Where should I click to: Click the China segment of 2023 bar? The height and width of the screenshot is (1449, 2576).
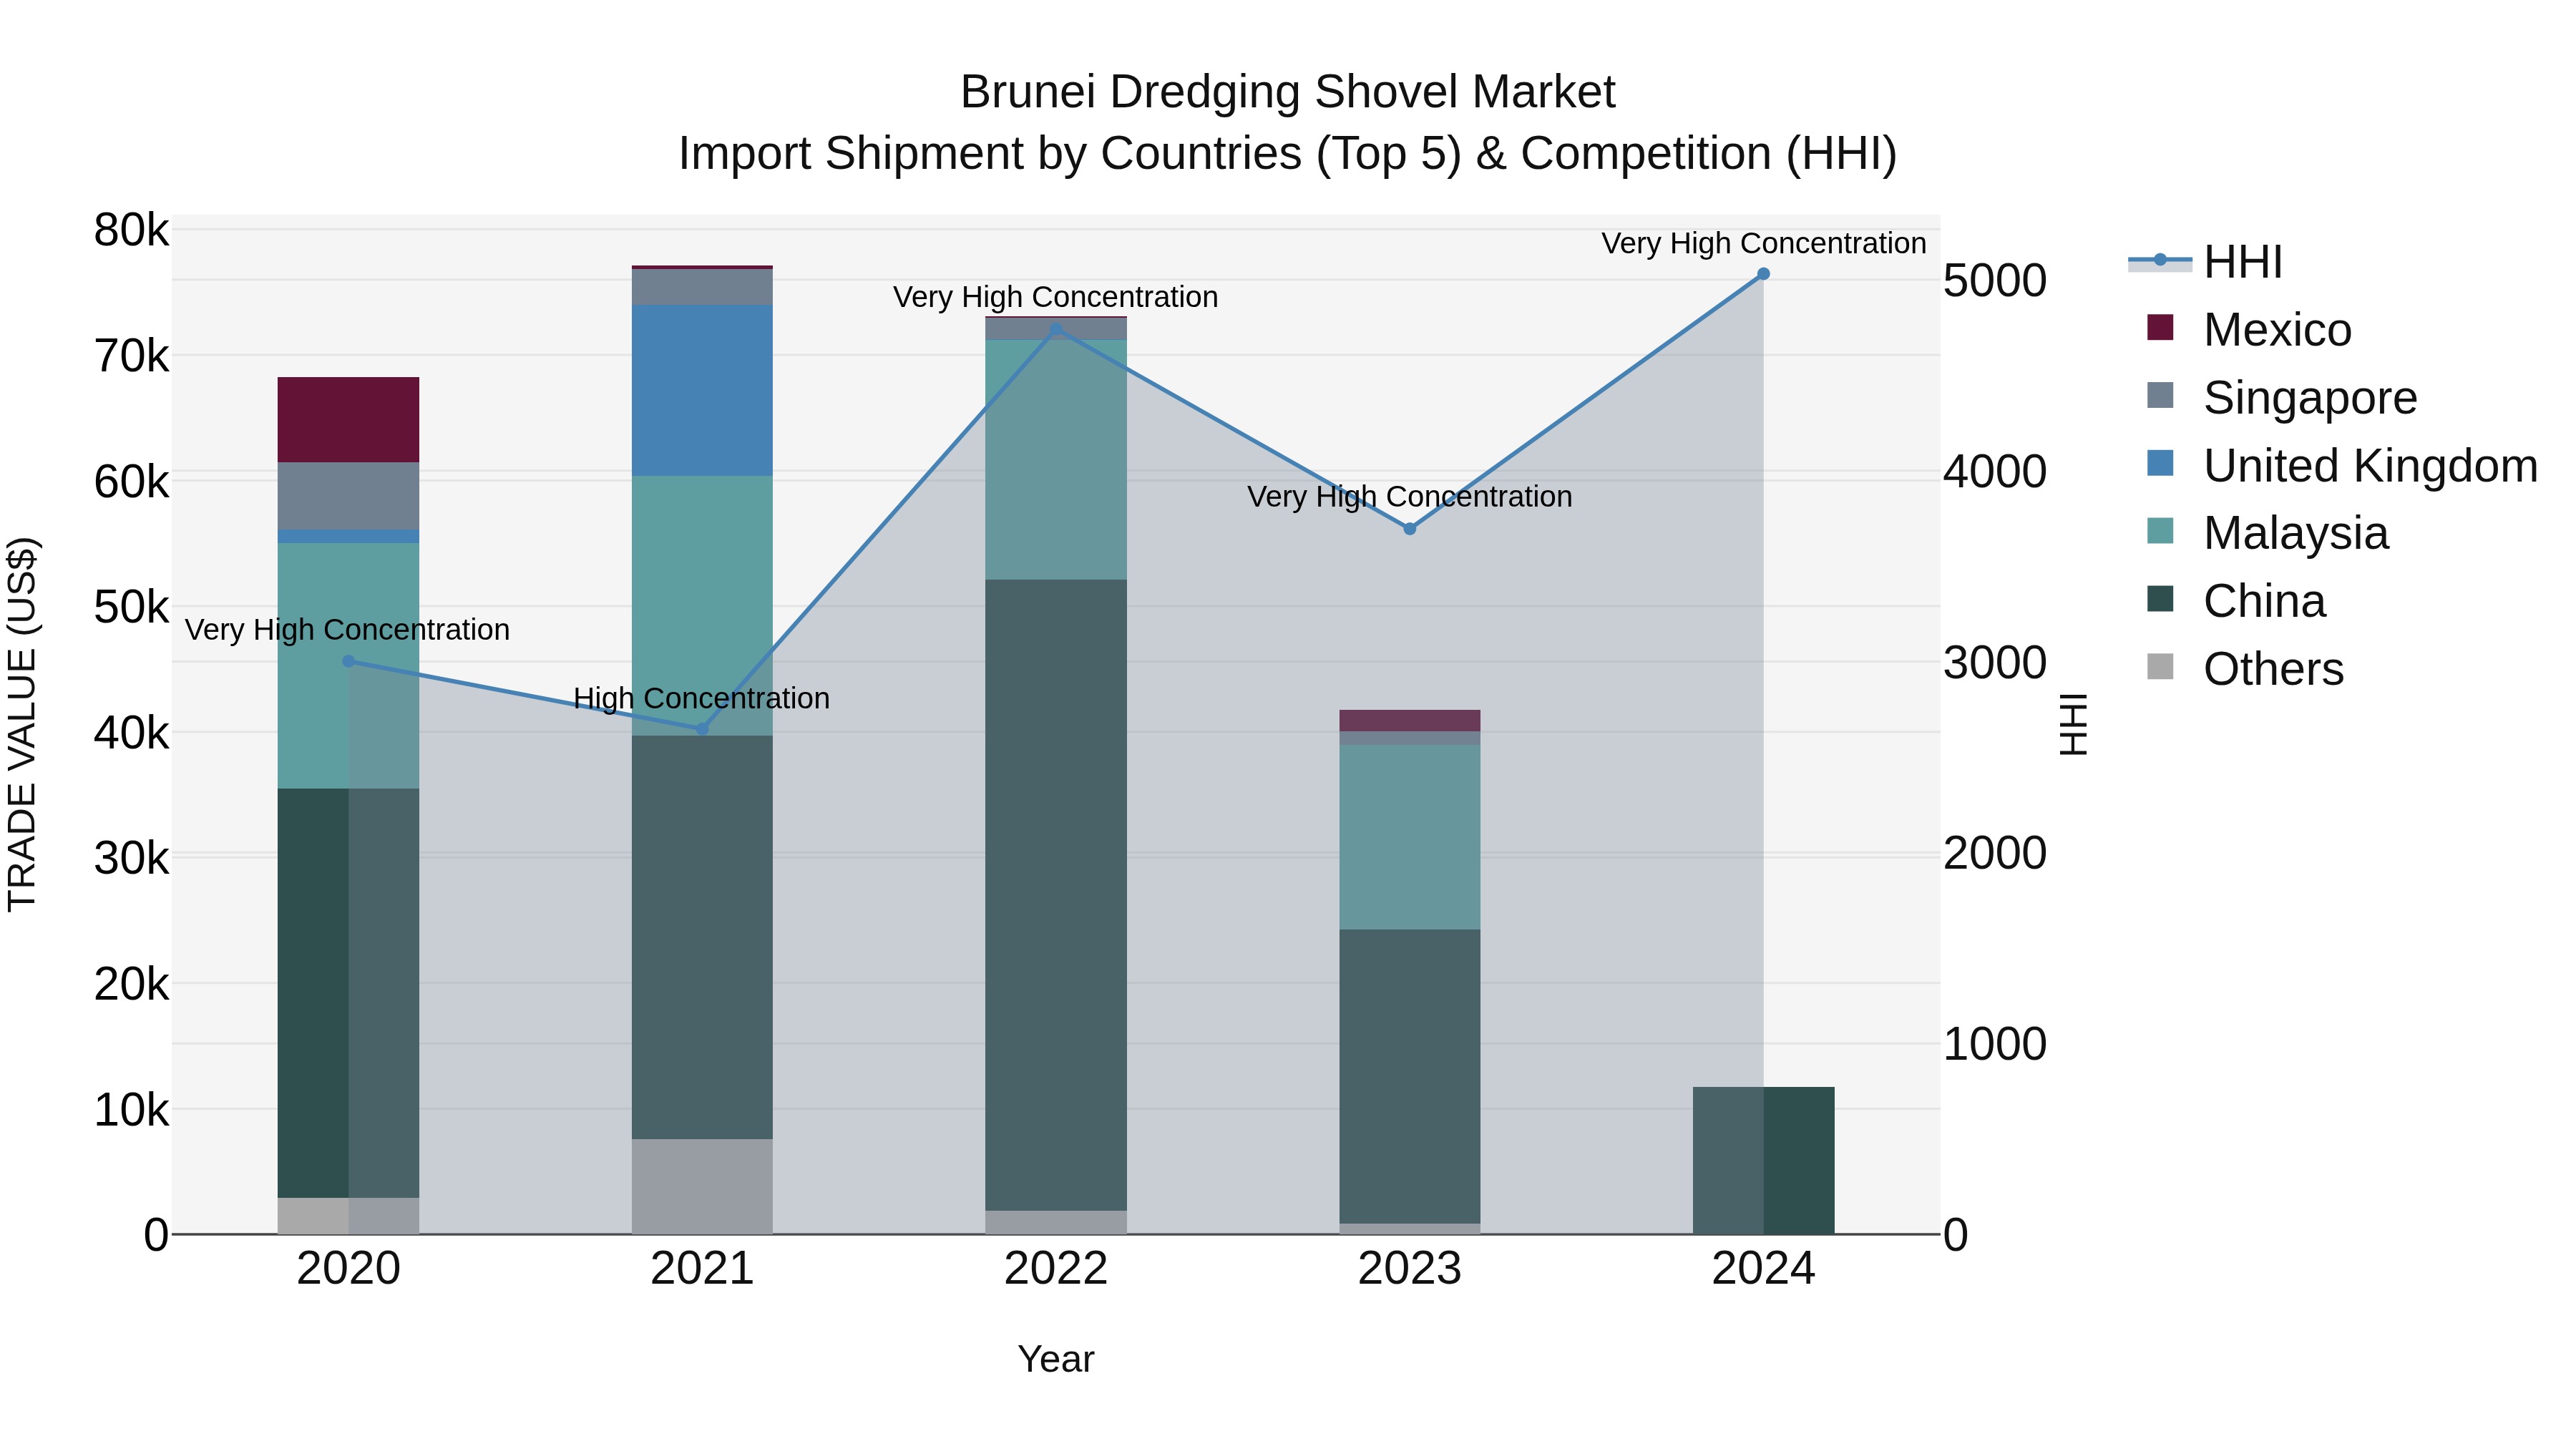1410,1077
